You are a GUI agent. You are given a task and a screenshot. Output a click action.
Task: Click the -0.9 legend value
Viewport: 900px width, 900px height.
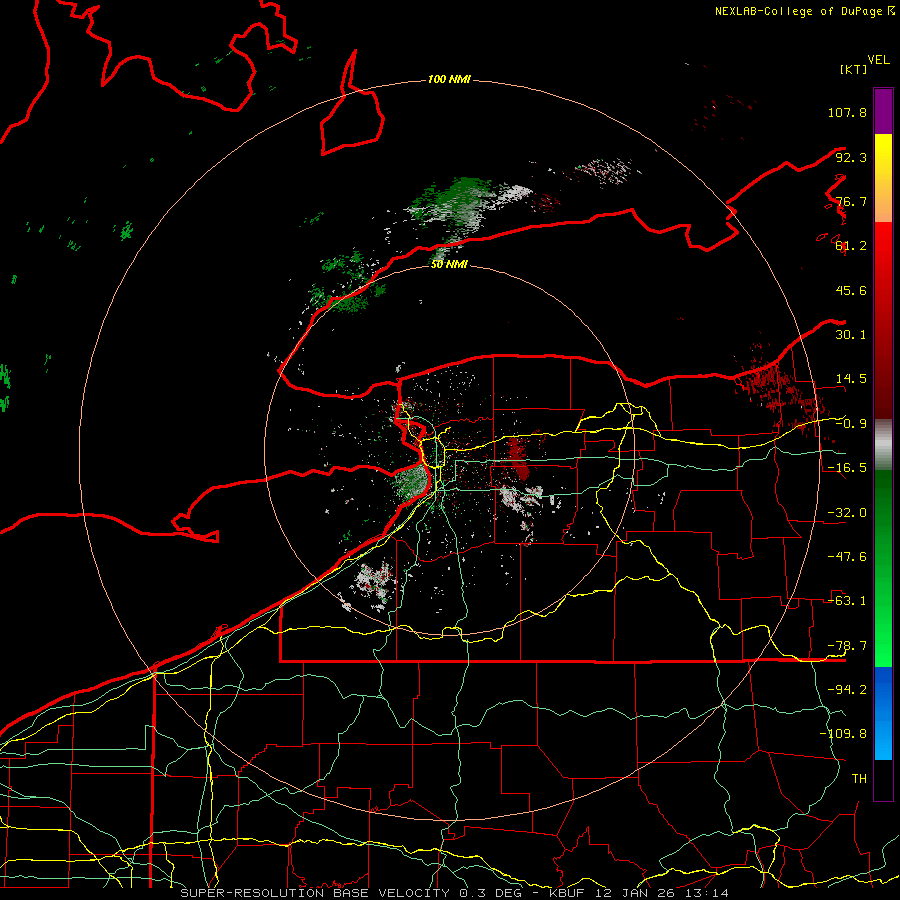tap(851, 423)
